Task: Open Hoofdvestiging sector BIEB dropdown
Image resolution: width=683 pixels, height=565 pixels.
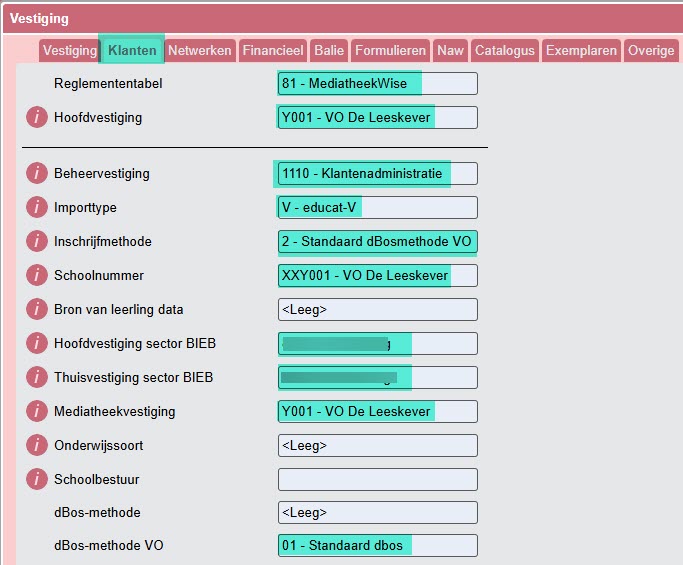Action: (378, 343)
